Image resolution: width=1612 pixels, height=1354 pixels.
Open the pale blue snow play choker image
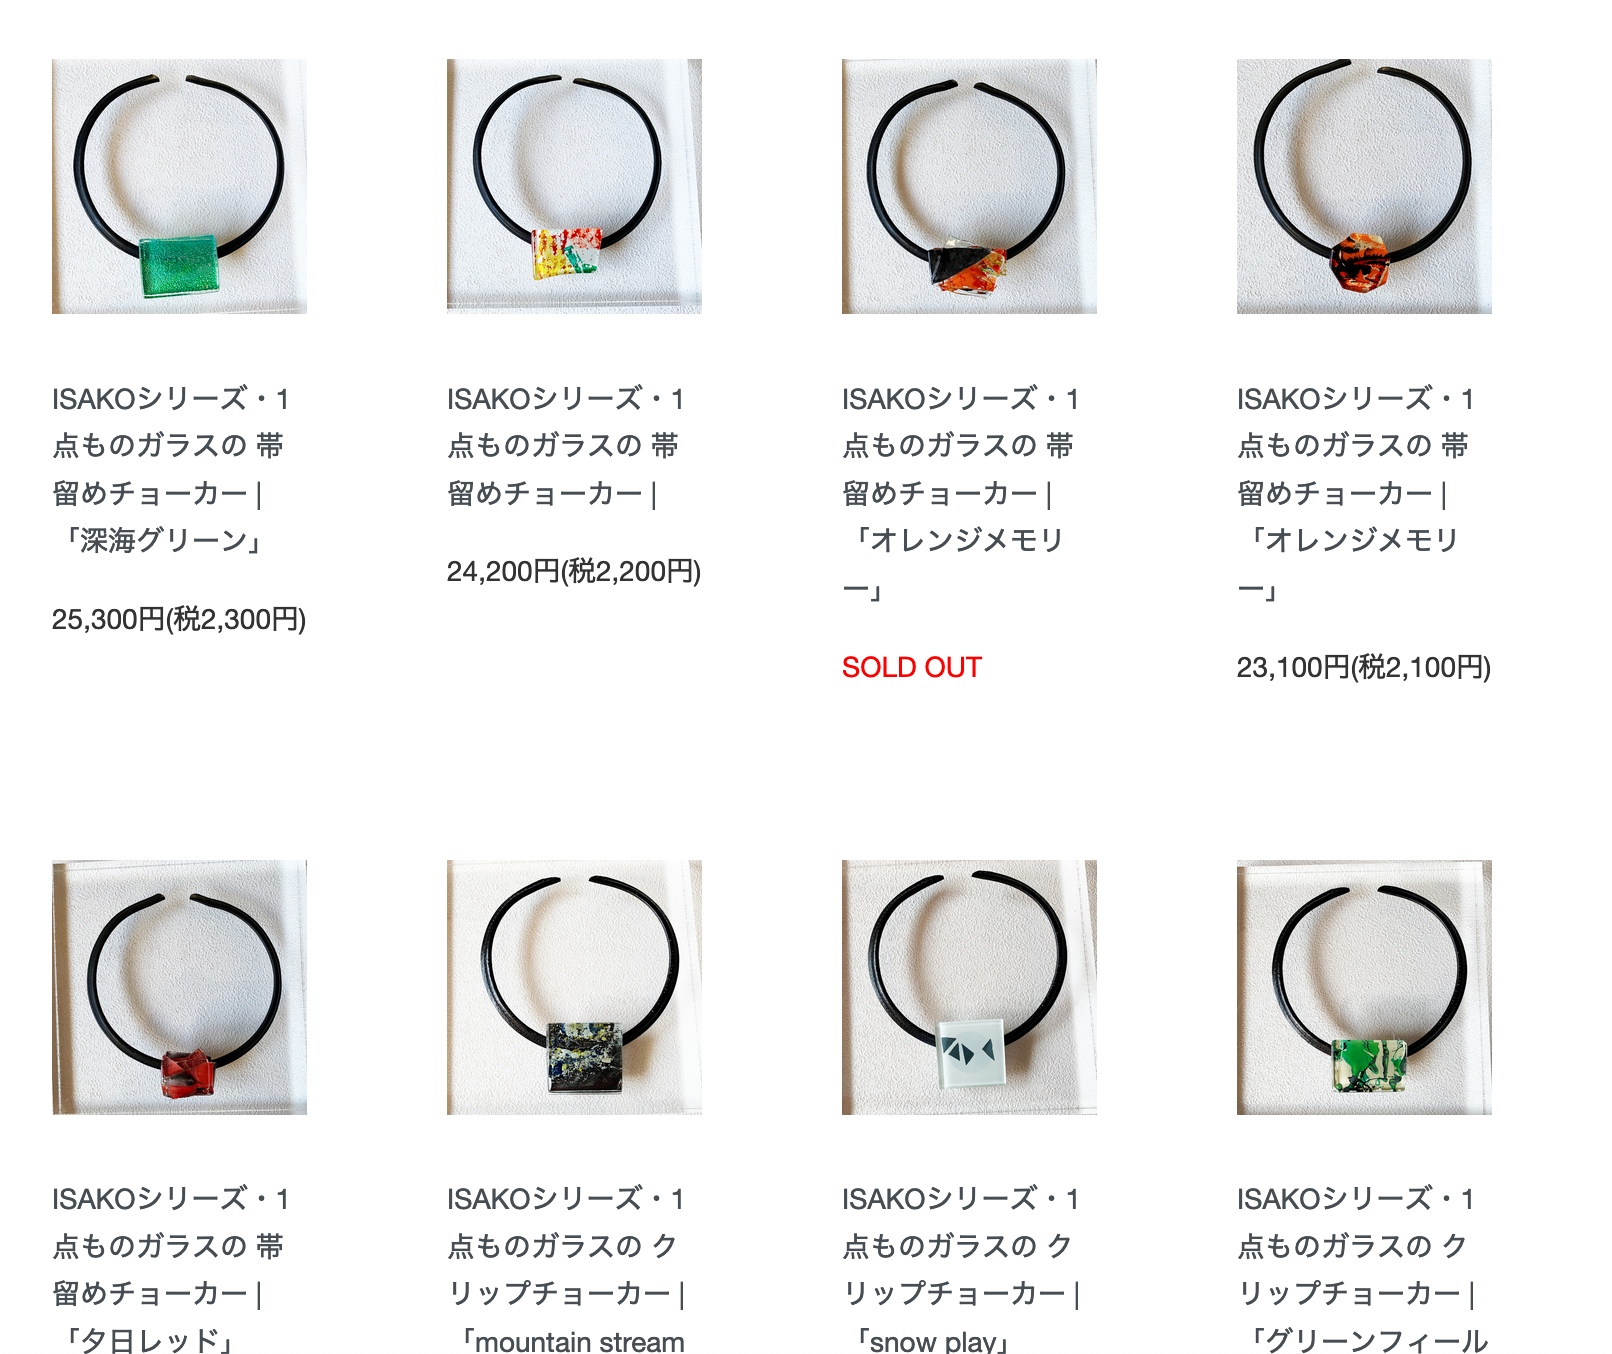tap(969, 987)
